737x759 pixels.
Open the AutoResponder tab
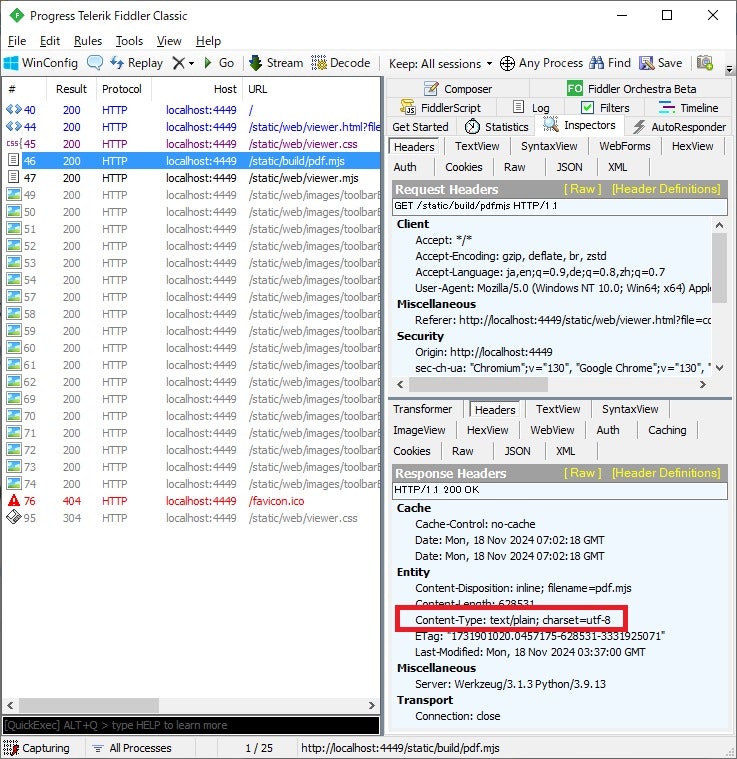pyautogui.click(x=679, y=127)
